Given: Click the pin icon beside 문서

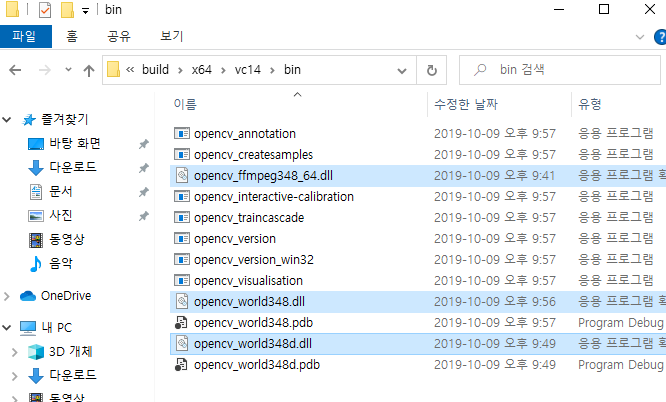Looking at the screenshot, I should pyautogui.click(x=144, y=193).
